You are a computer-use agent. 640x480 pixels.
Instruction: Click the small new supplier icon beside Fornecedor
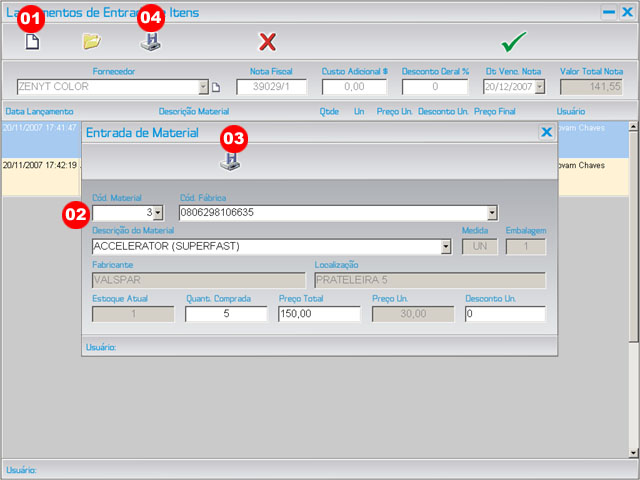[215, 88]
